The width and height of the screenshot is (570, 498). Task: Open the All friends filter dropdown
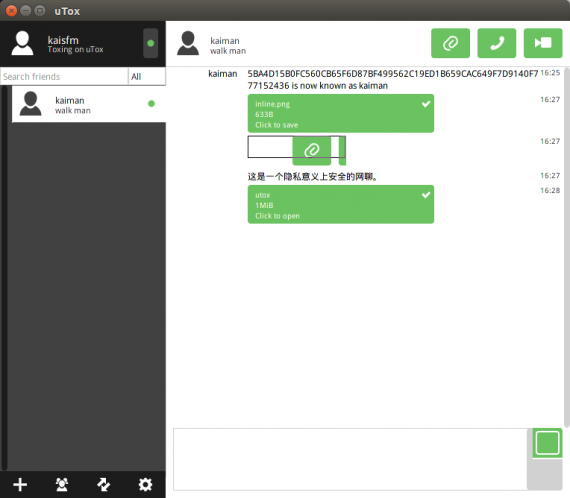(147, 77)
